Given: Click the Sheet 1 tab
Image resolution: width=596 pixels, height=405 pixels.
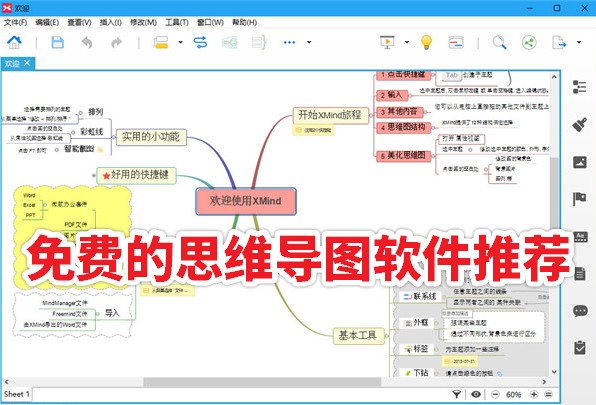Looking at the screenshot, I should (17, 394).
